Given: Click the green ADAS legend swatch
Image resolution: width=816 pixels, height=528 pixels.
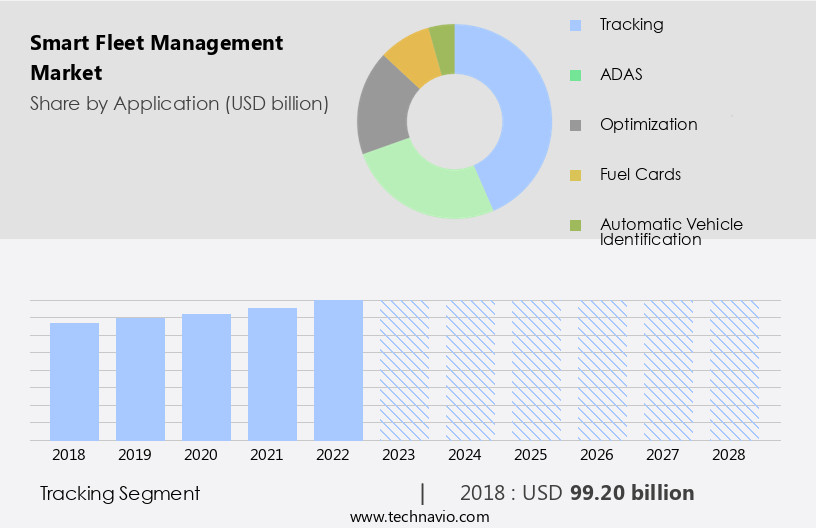Looking at the screenshot, I should tap(575, 75).
